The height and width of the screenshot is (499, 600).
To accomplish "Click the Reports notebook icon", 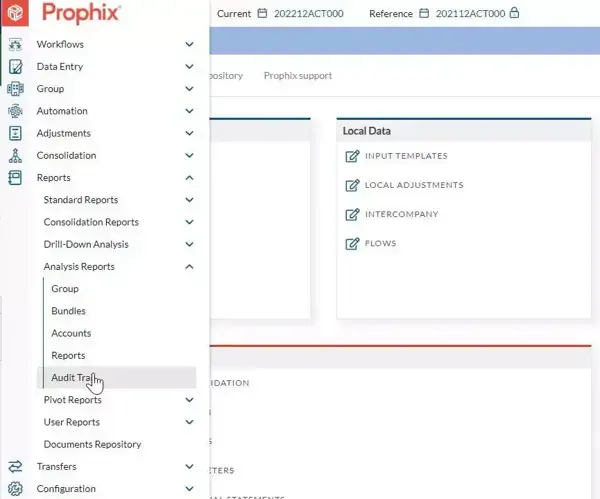I will [x=15, y=178].
